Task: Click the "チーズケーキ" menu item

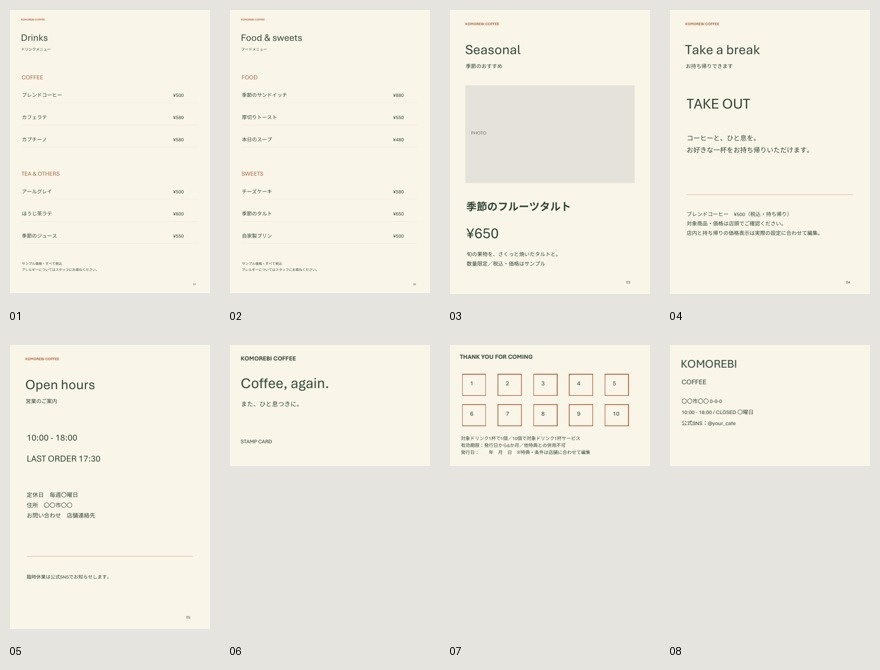Action: click(257, 191)
